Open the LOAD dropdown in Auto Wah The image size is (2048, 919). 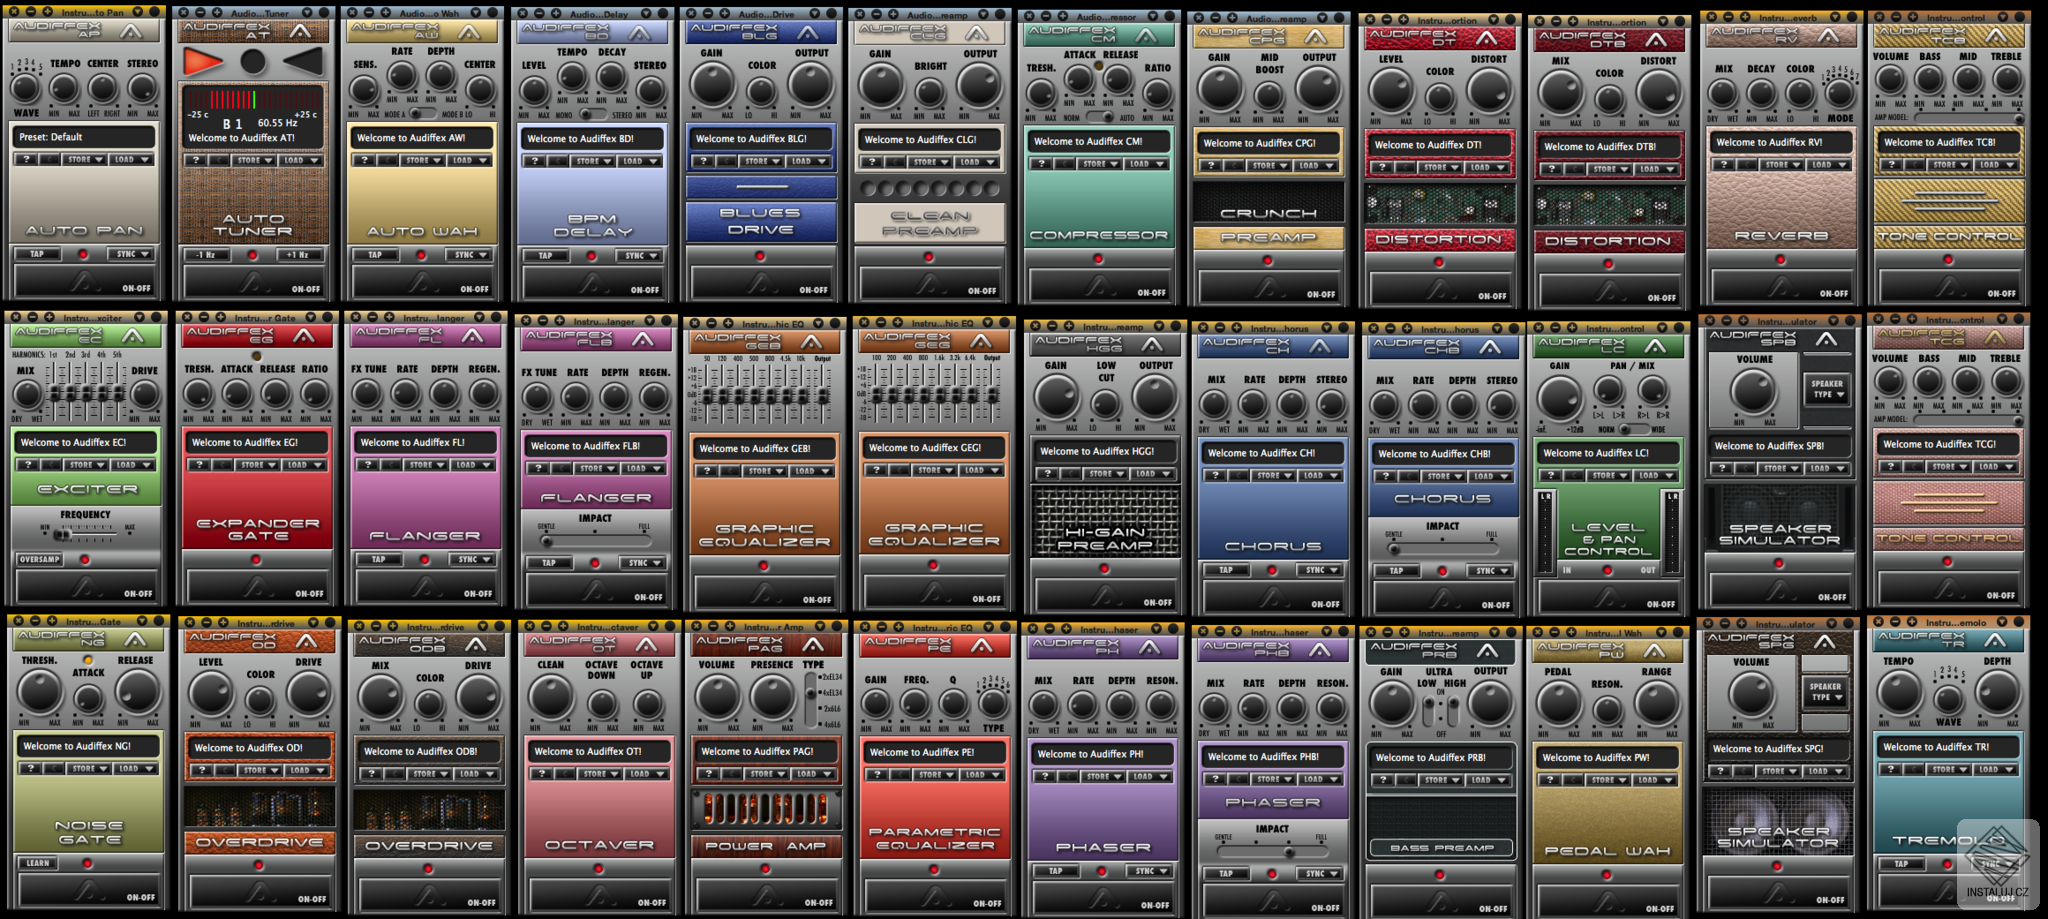[x=467, y=160]
